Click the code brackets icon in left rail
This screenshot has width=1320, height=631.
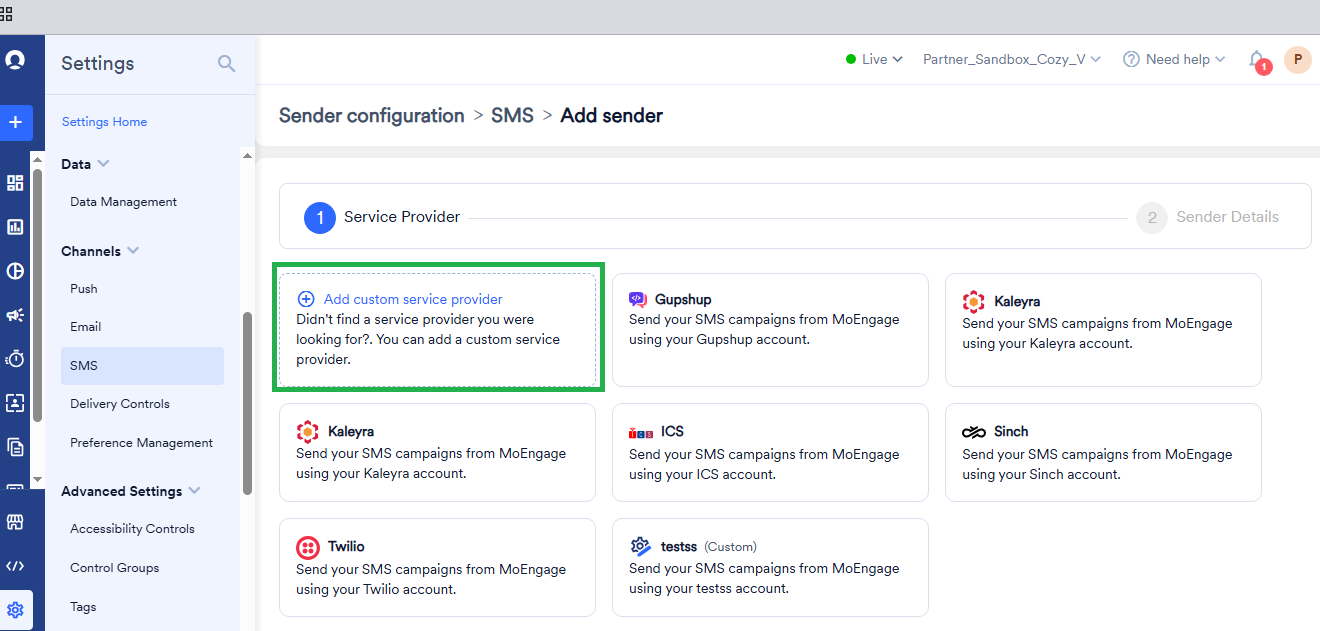[x=15, y=566]
